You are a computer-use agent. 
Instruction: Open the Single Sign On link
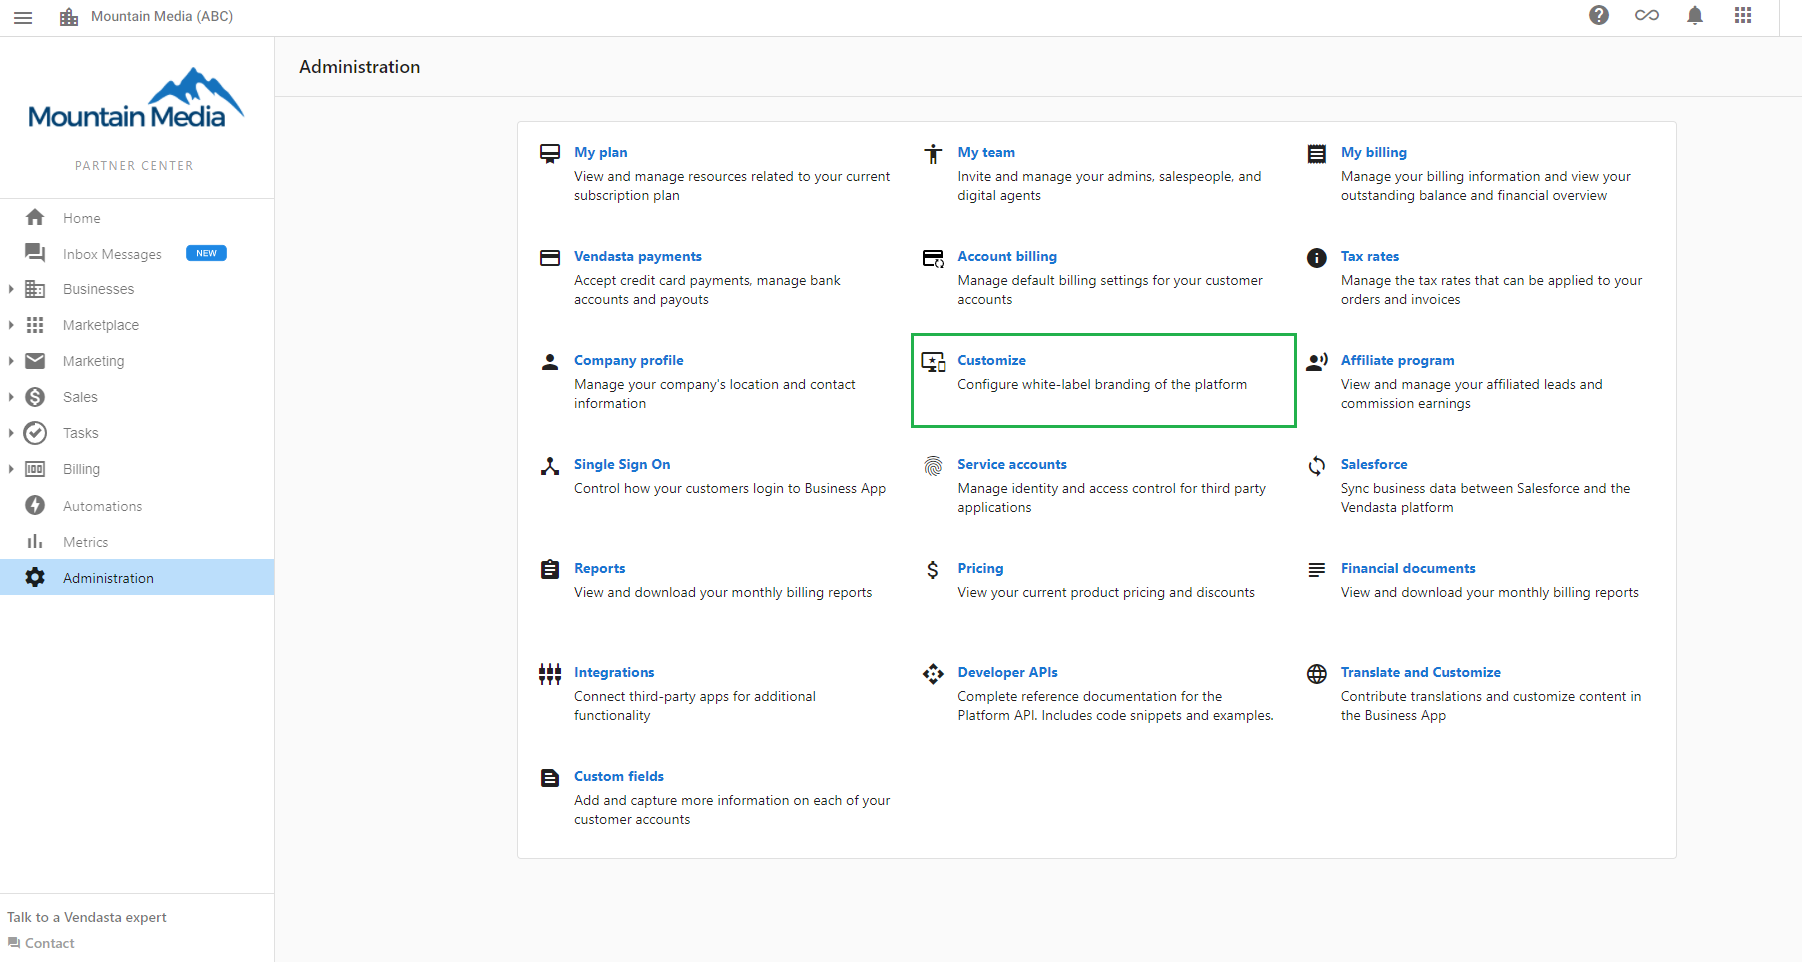tap(622, 464)
